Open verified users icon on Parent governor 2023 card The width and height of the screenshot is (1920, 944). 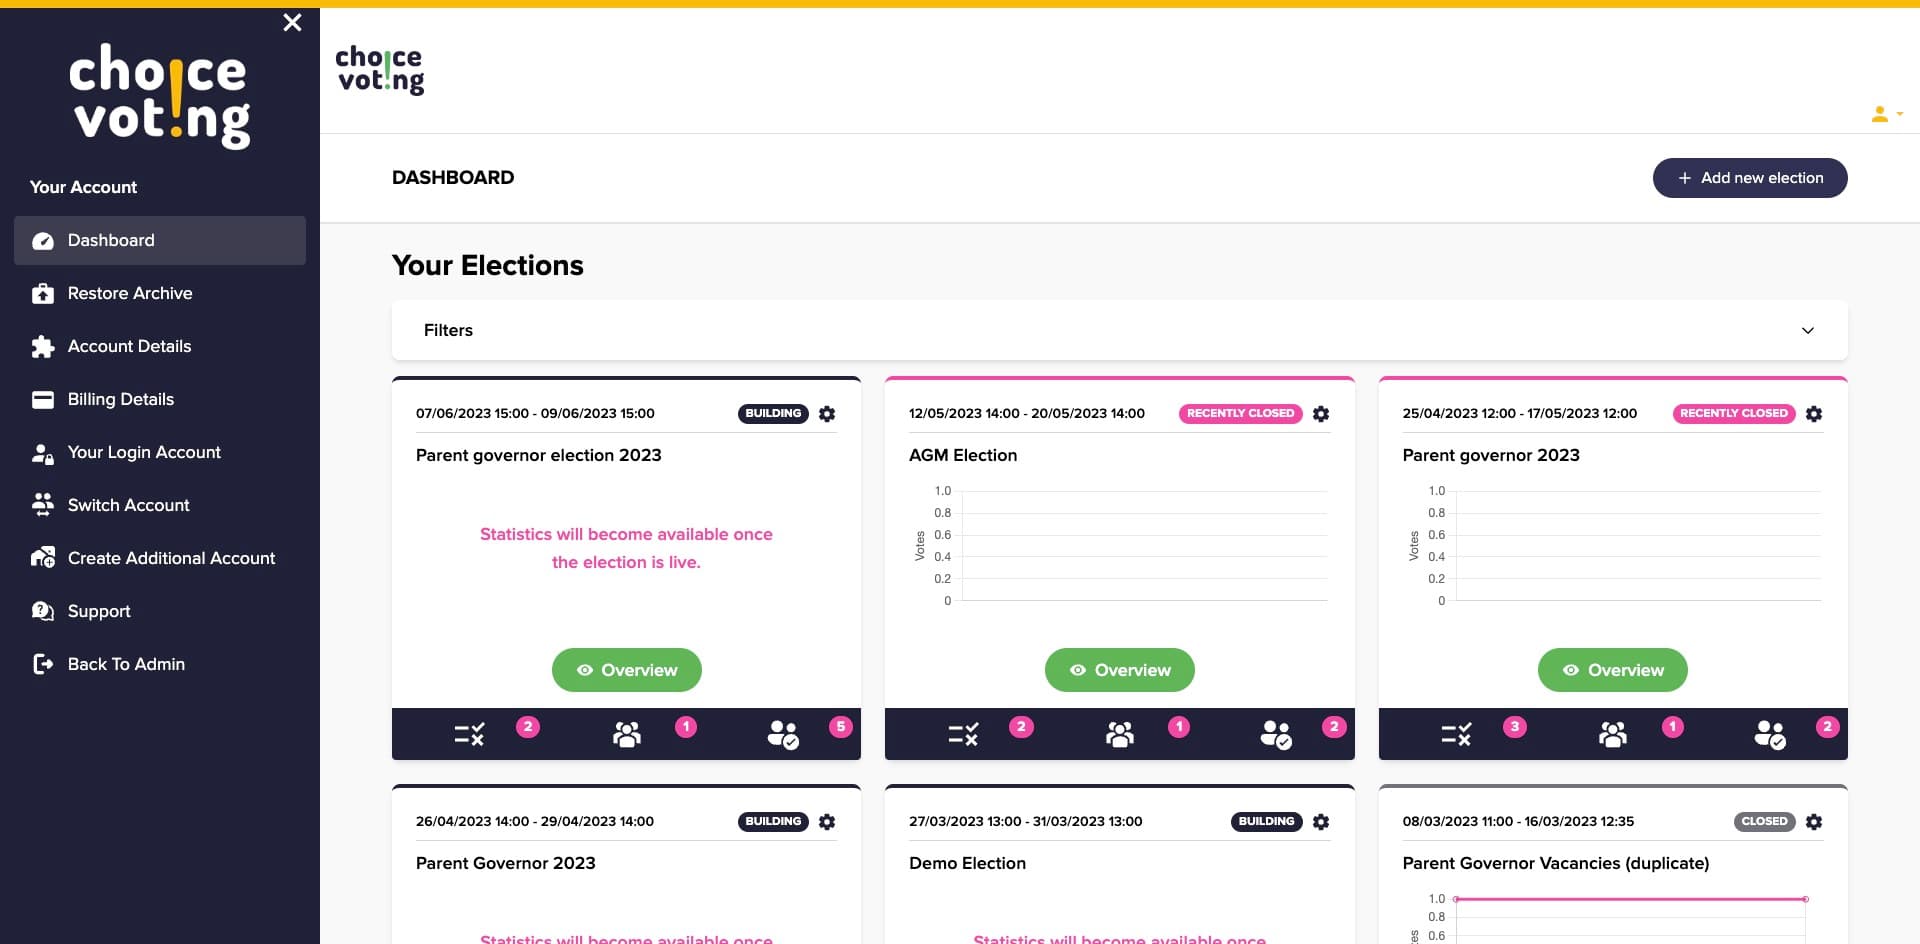[x=1770, y=735]
